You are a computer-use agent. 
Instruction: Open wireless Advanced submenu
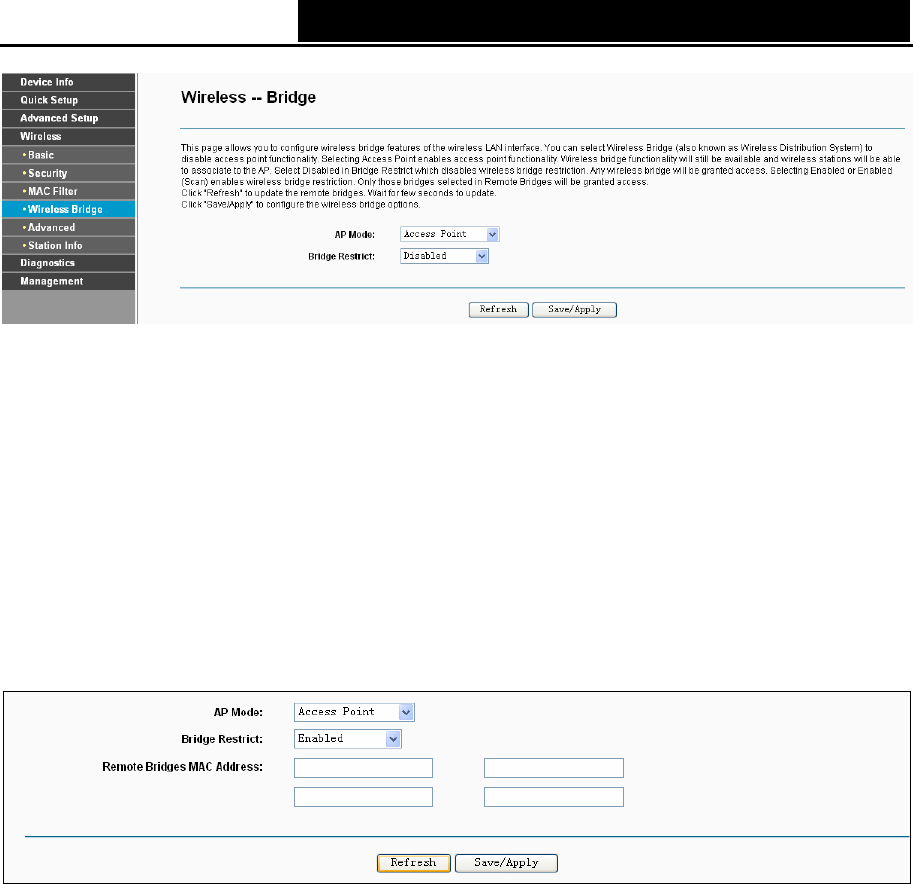[68, 227]
